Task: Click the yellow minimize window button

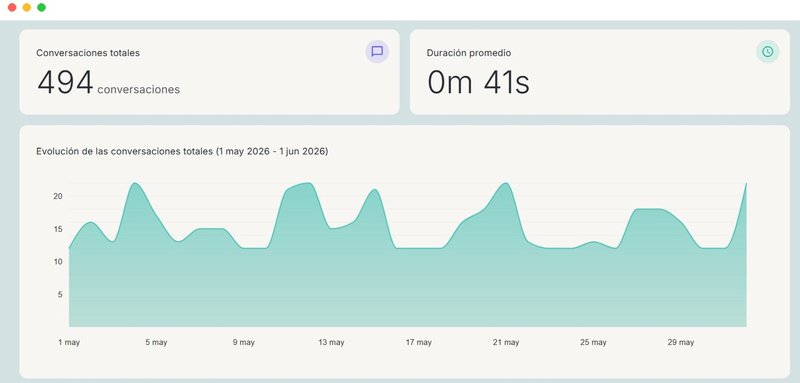Action: coord(27,7)
